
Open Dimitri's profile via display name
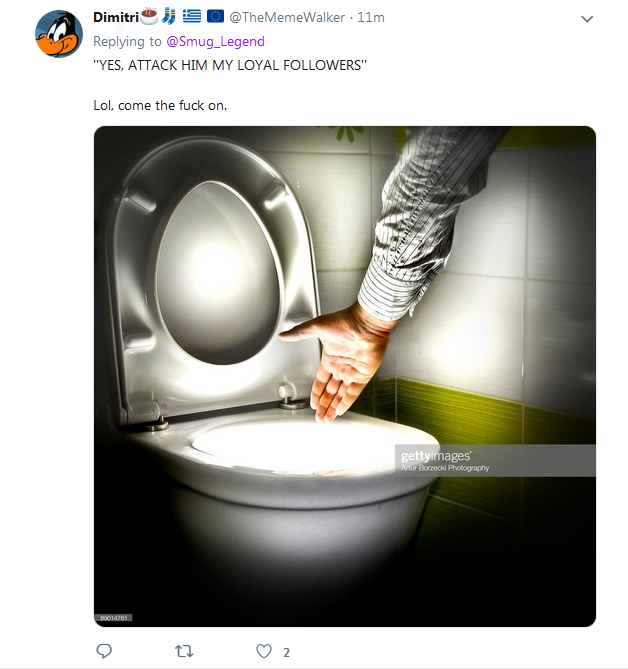click(116, 17)
